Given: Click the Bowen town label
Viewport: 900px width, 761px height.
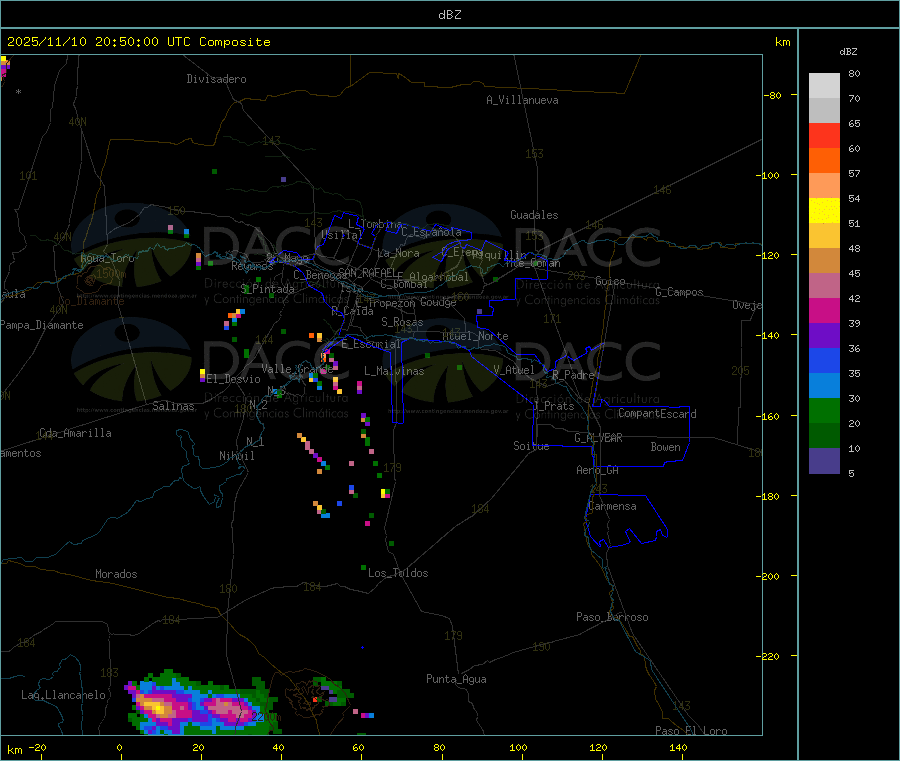Looking at the screenshot, I should 666,447.
